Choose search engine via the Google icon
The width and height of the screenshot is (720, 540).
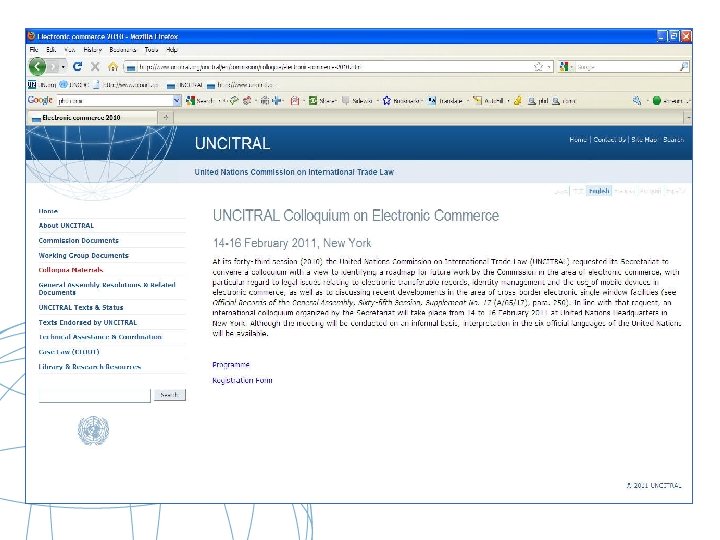564,67
